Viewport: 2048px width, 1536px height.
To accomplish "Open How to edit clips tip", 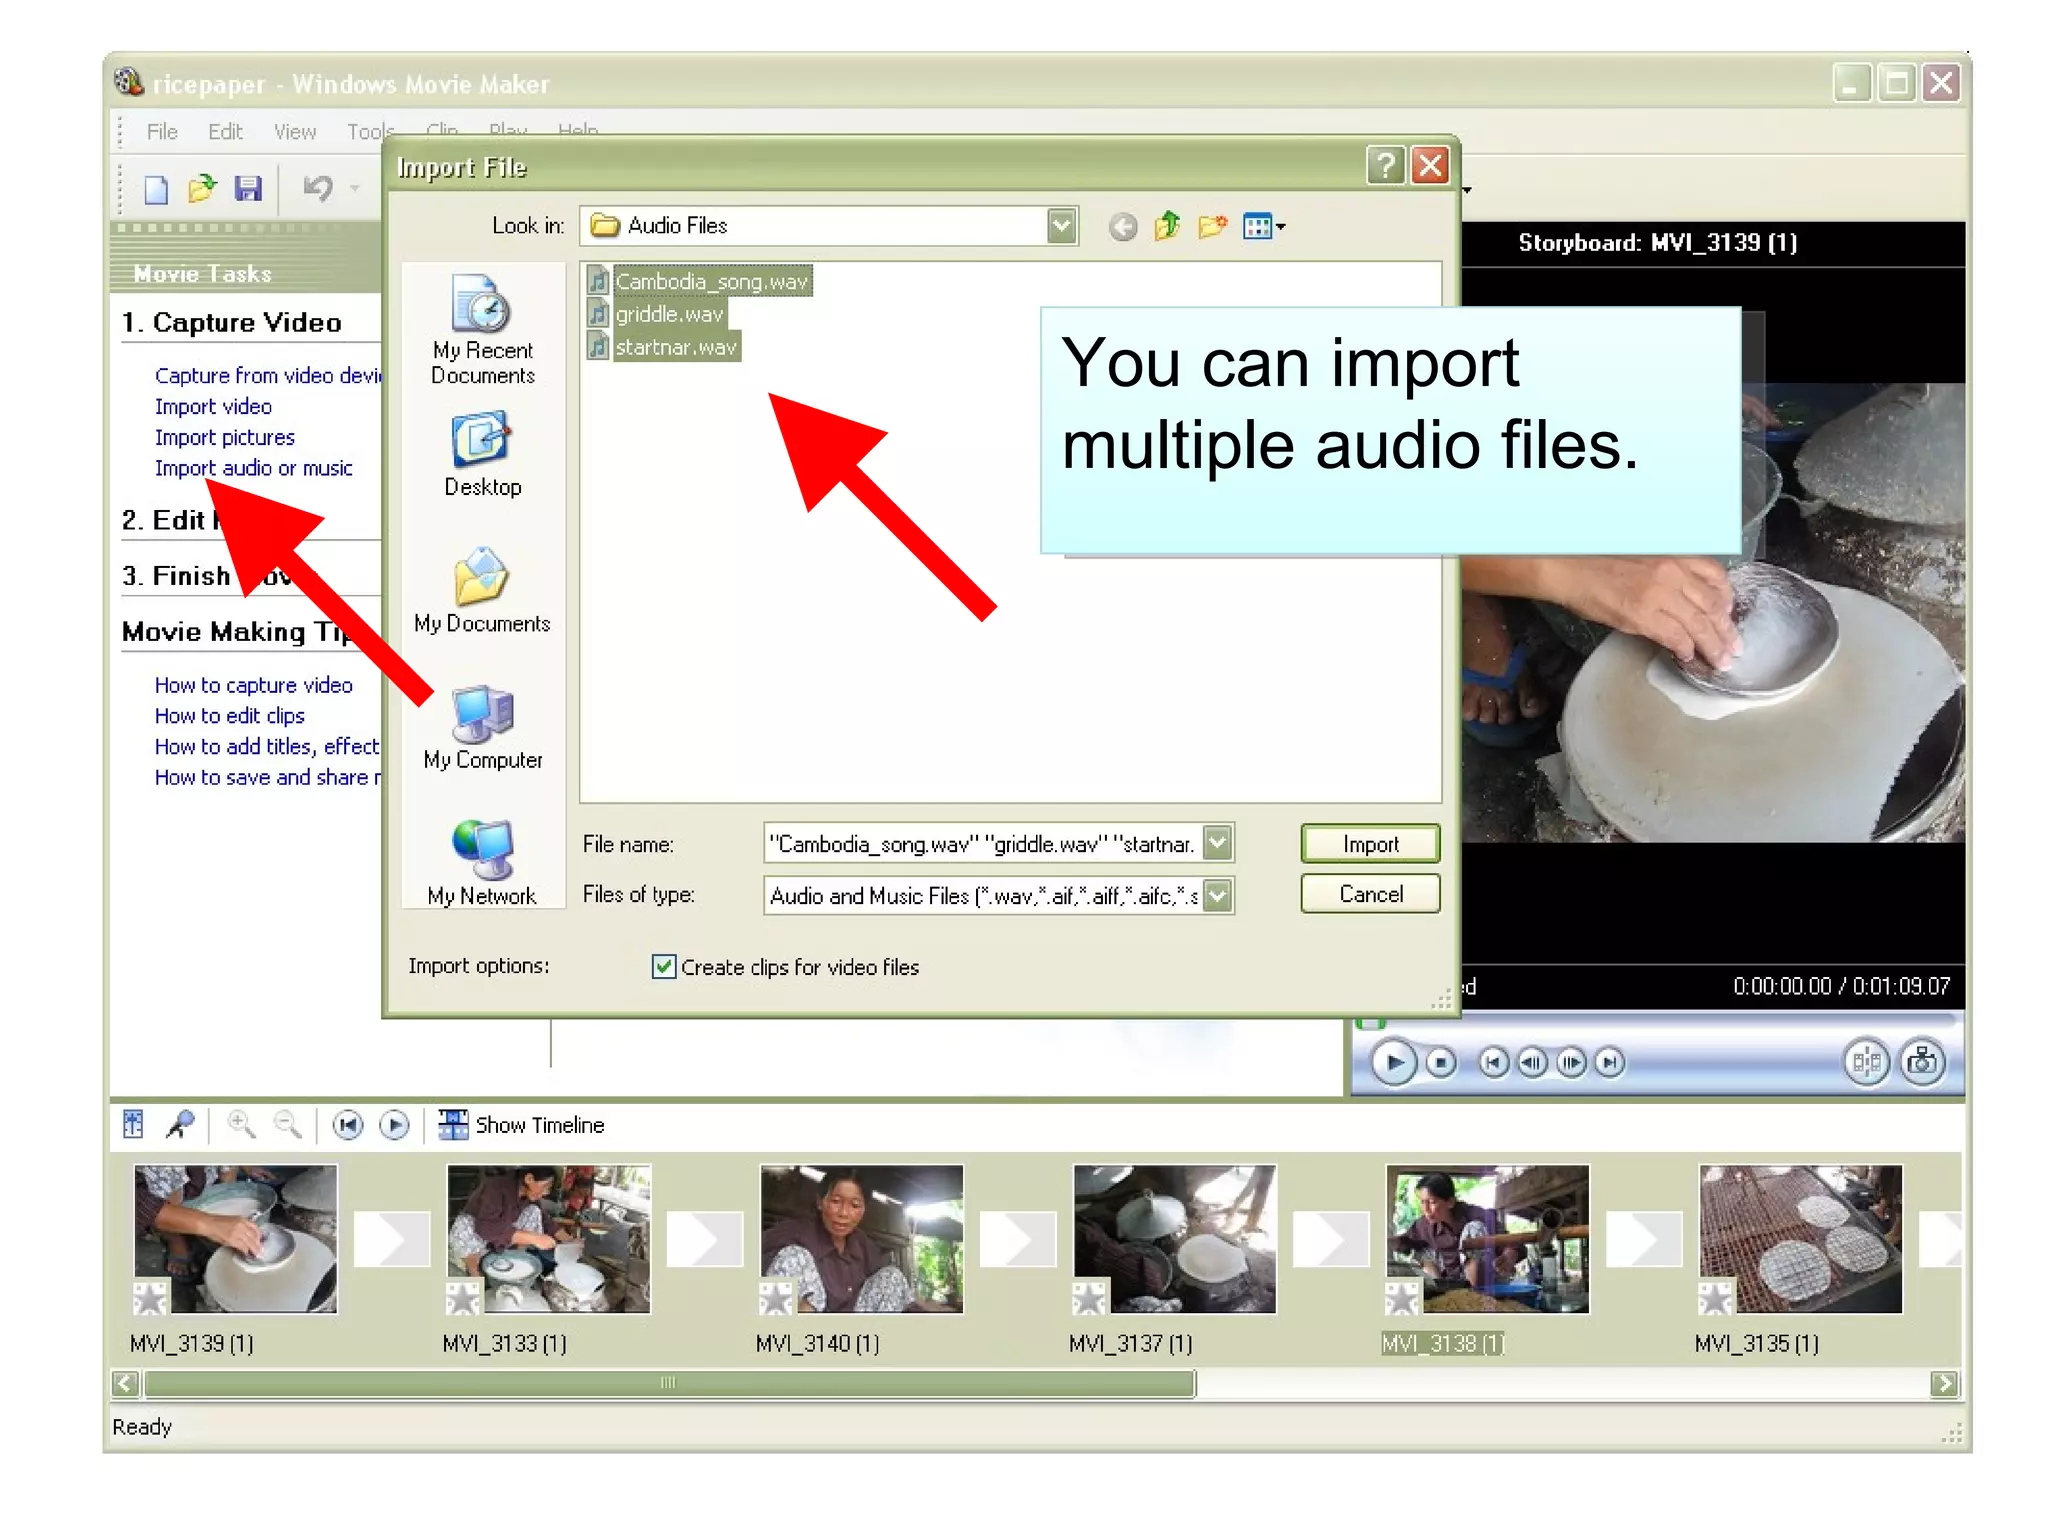I will point(230,716).
